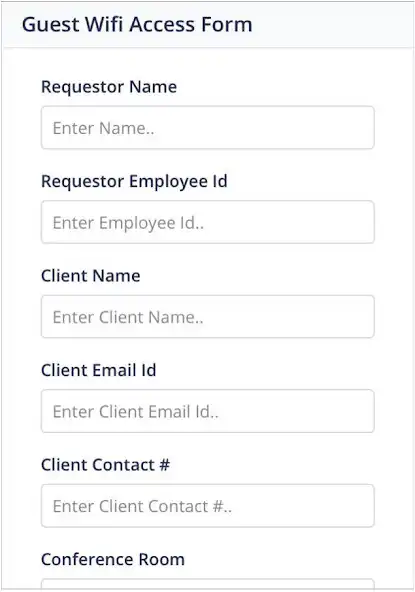Activate the Client Contact # input box
The image size is (415, 592).
click(208, 506)
